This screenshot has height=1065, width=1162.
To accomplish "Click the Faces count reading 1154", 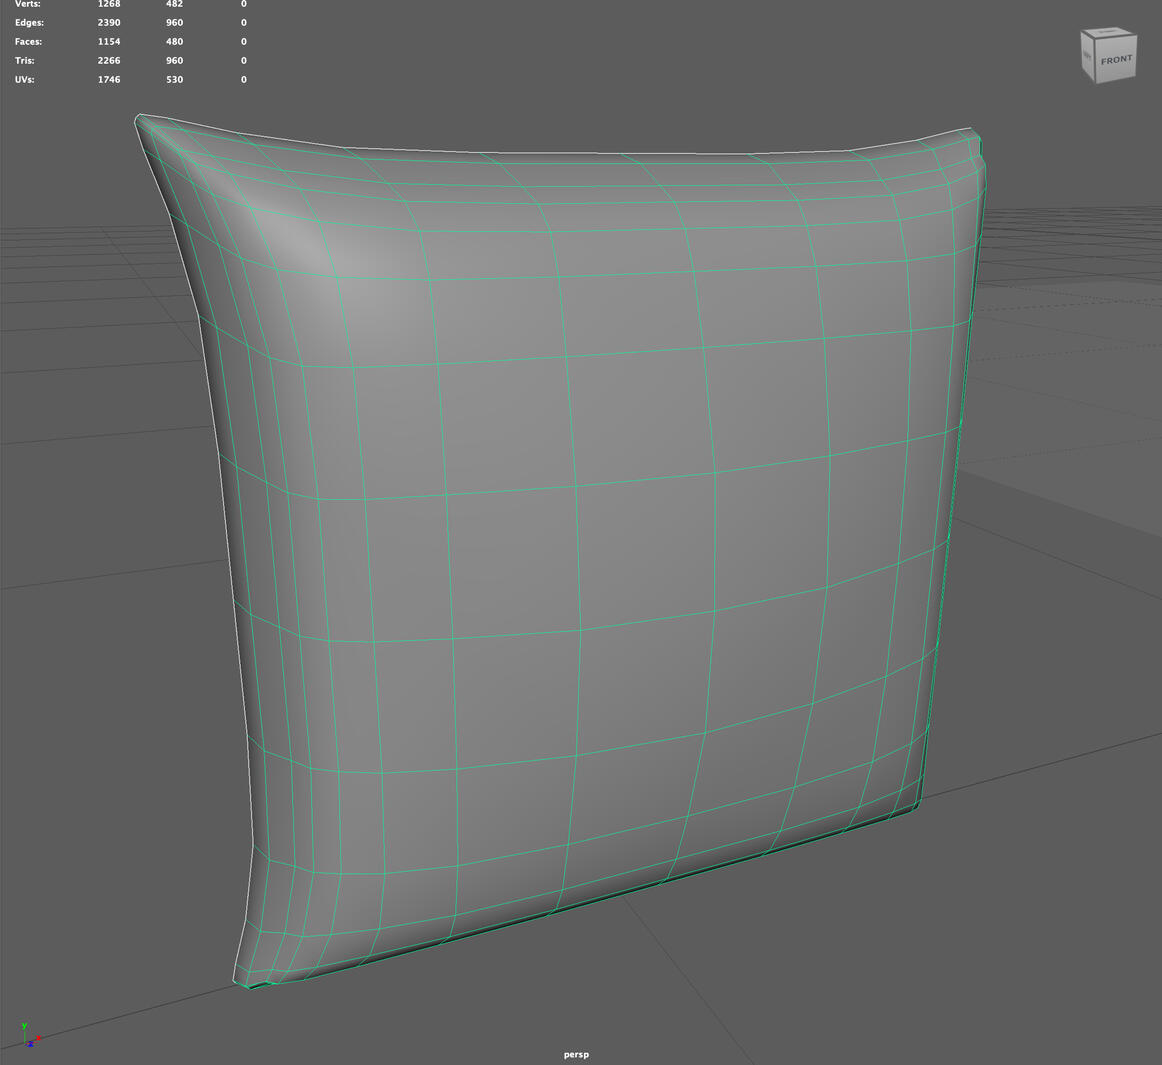I will tap(108, 41).
